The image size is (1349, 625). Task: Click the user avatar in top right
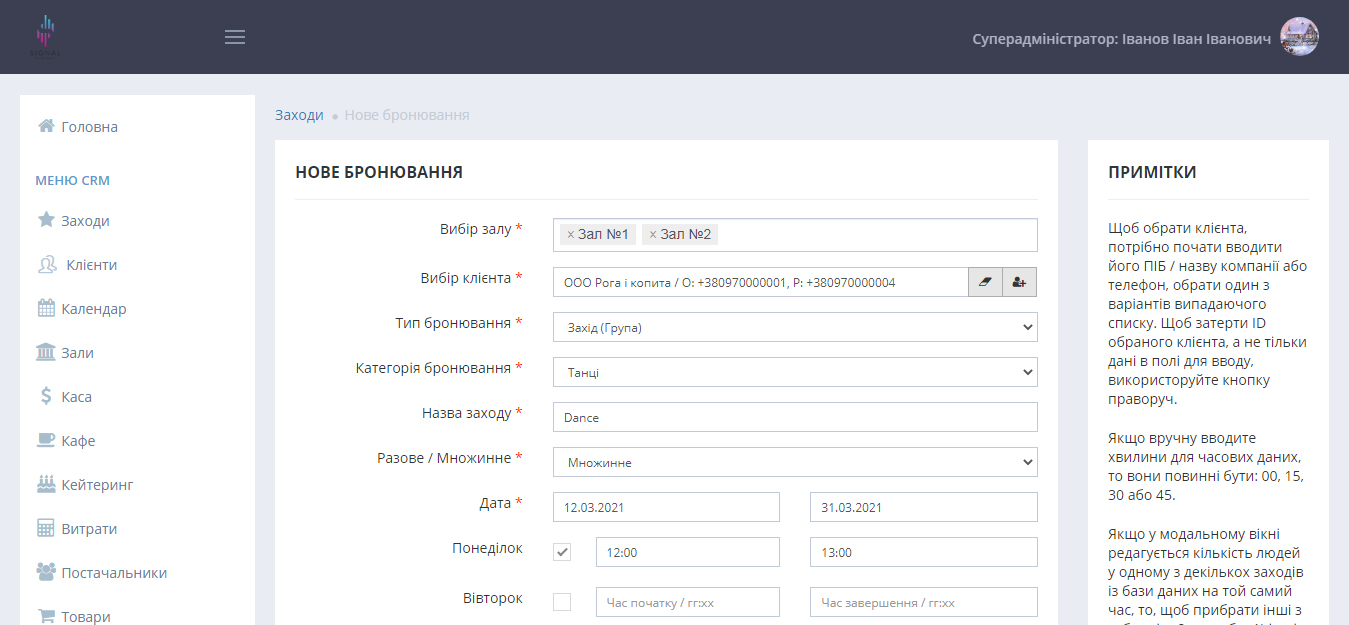1299,37
